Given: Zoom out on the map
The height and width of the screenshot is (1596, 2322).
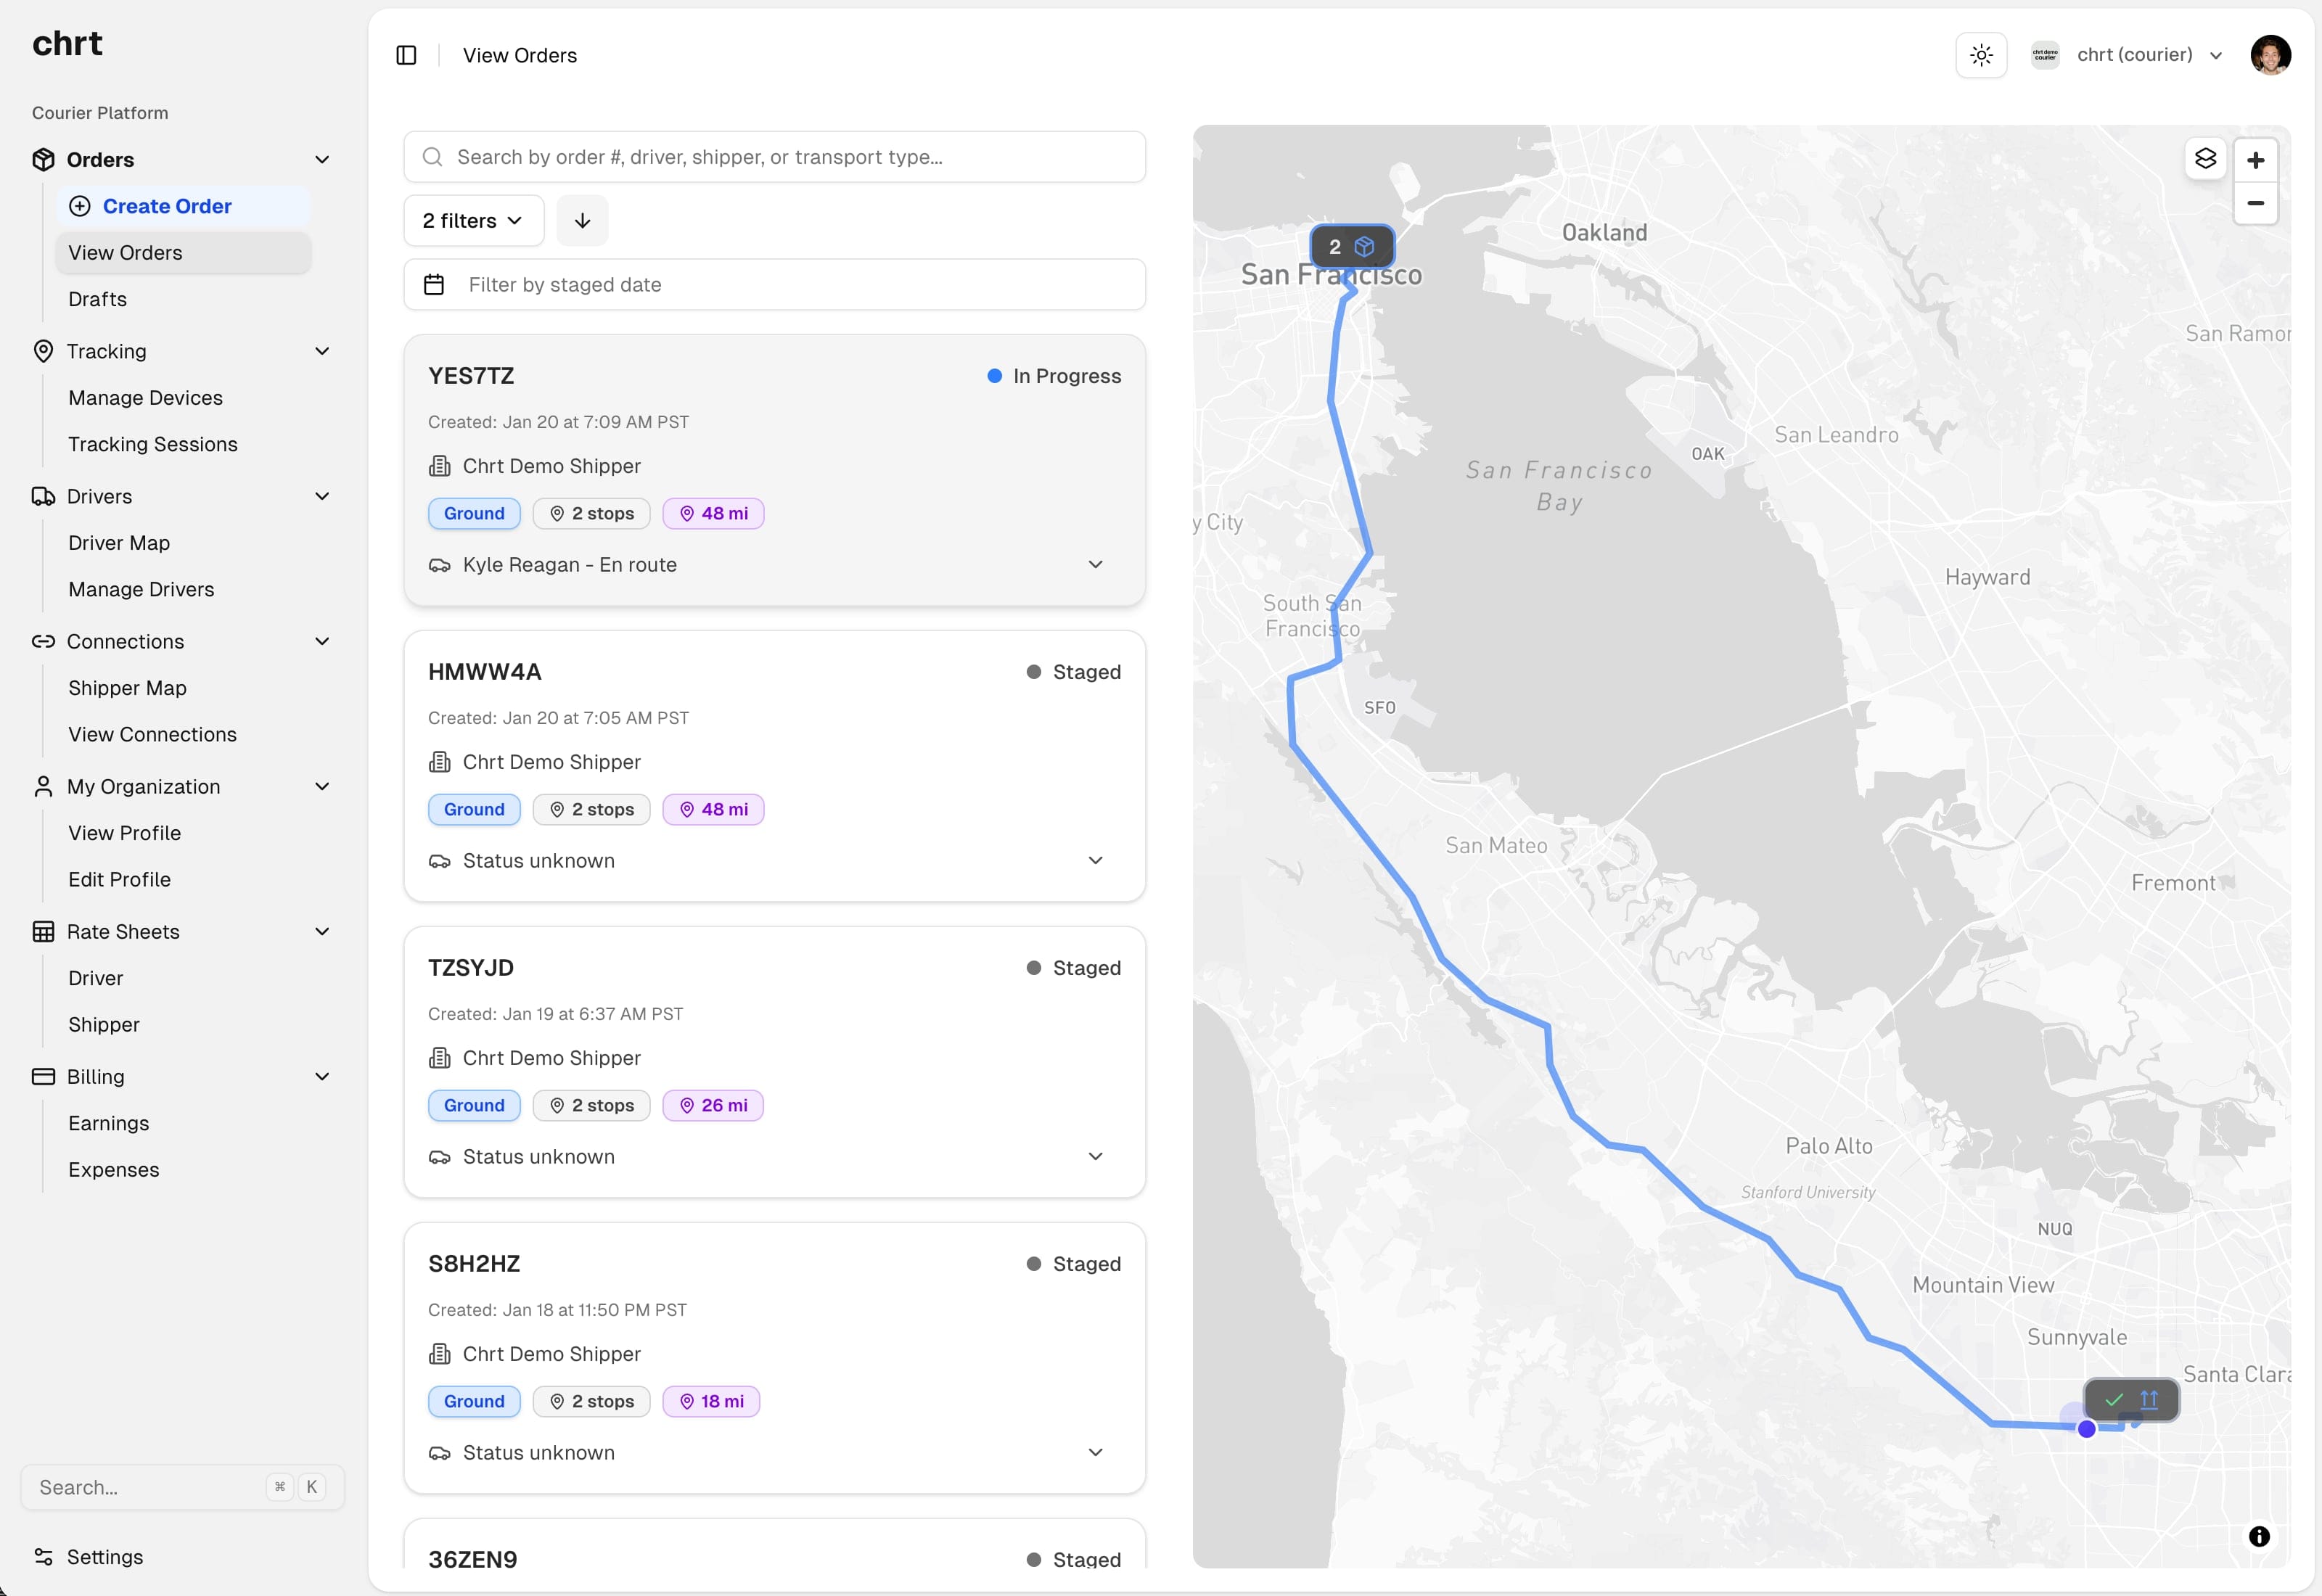Looking at the screenshot, I should coord(2255,203).
